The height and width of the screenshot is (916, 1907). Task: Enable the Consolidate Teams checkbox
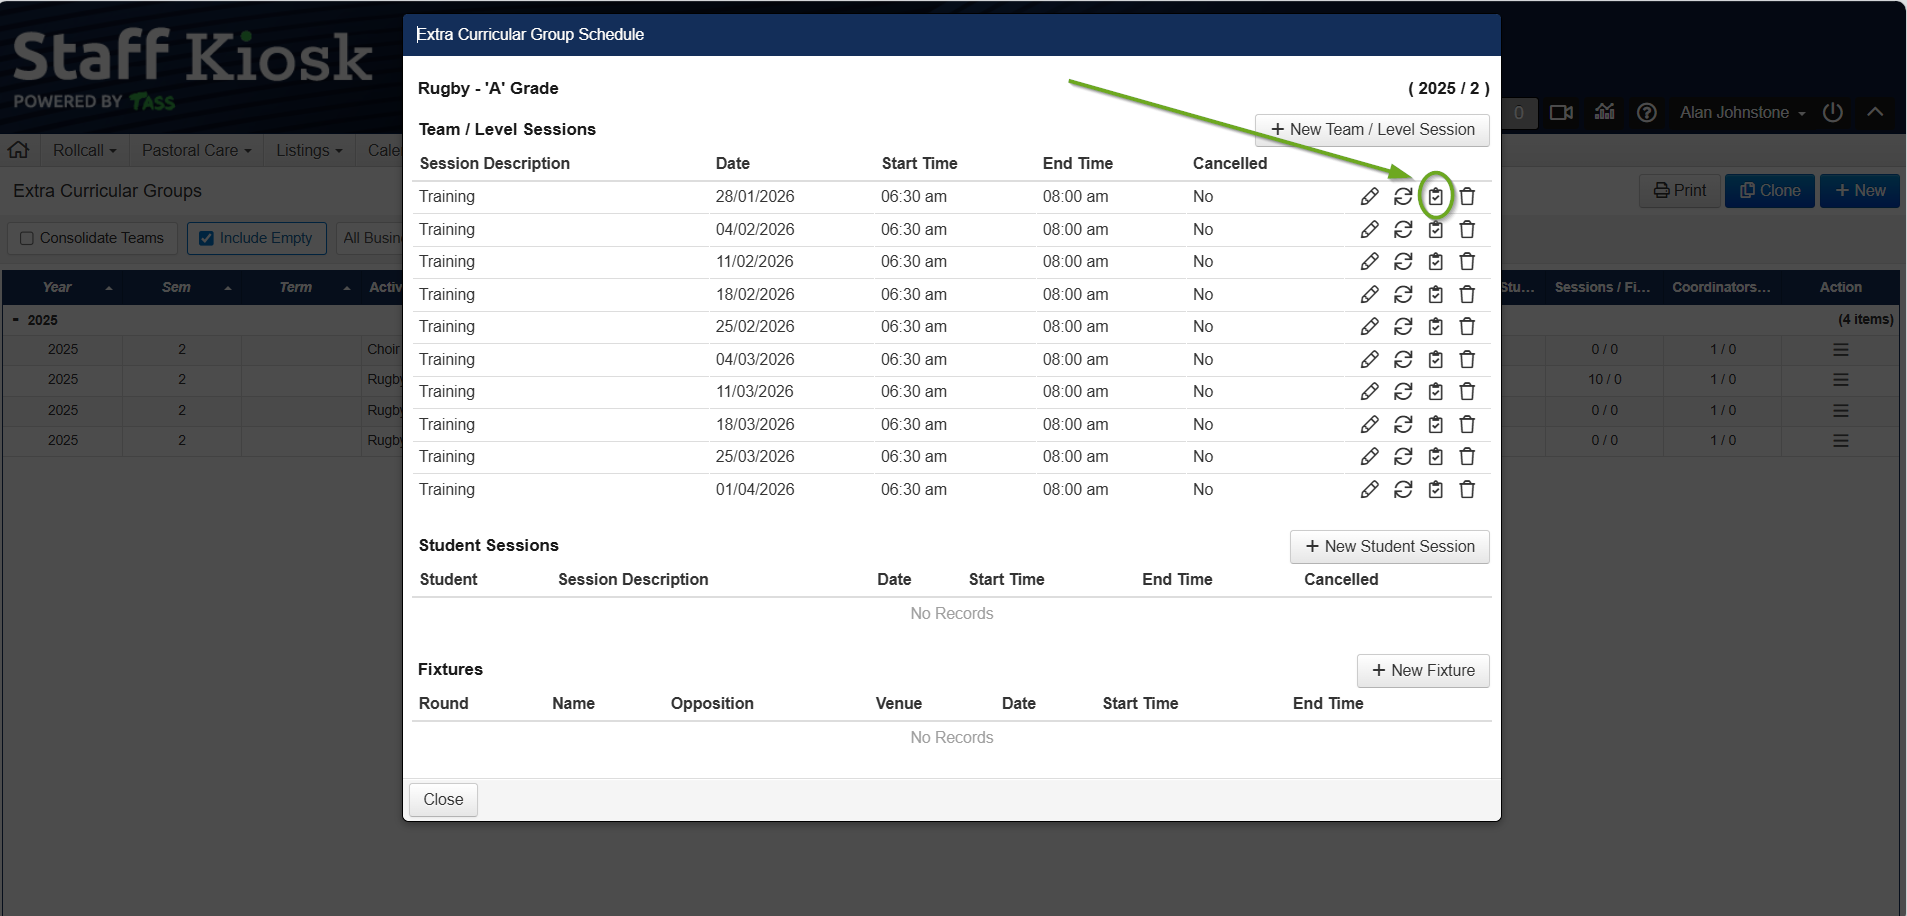(27, 238)
